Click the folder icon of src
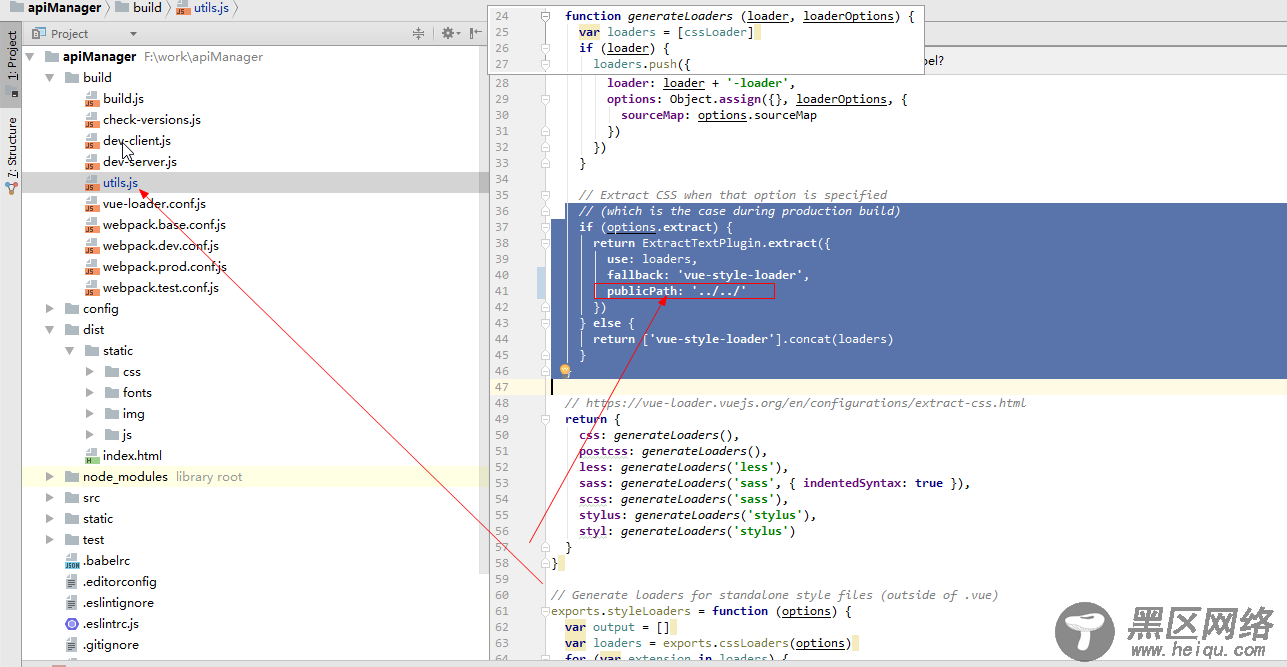The image size is (1287, 667). point(71,498)
